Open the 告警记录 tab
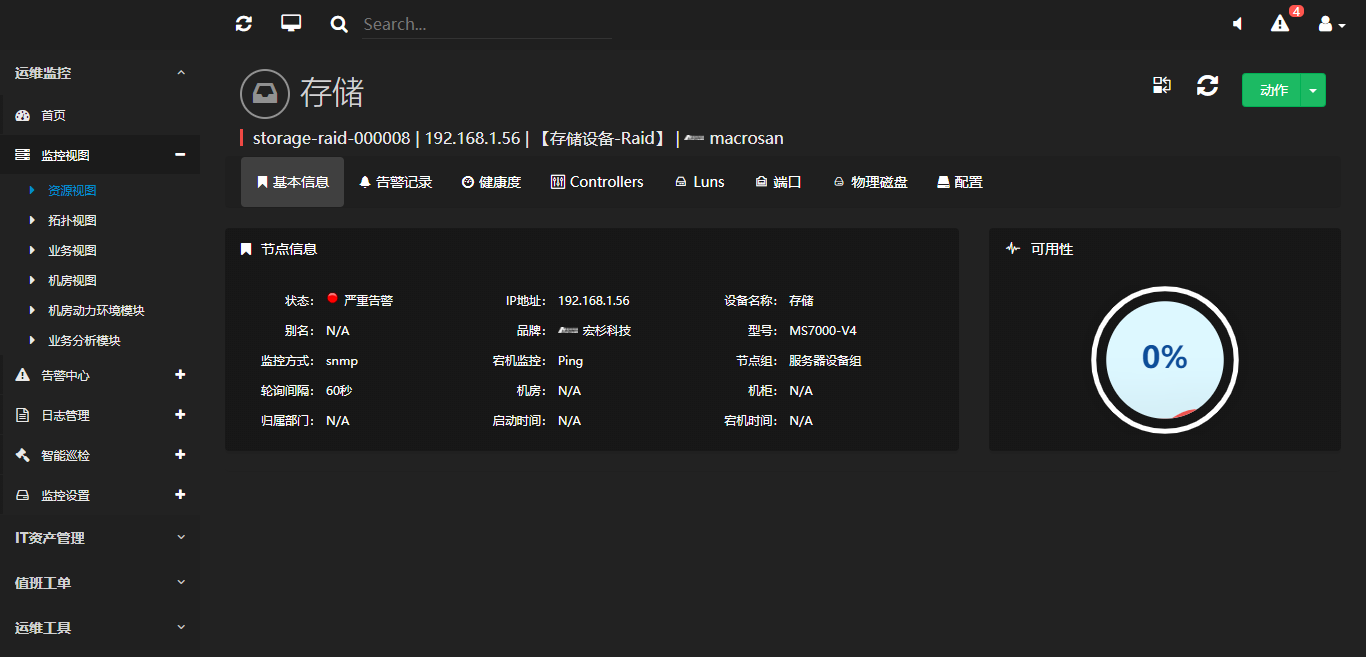The width and height of the screenshot is (1366, 657). point(396,182)
